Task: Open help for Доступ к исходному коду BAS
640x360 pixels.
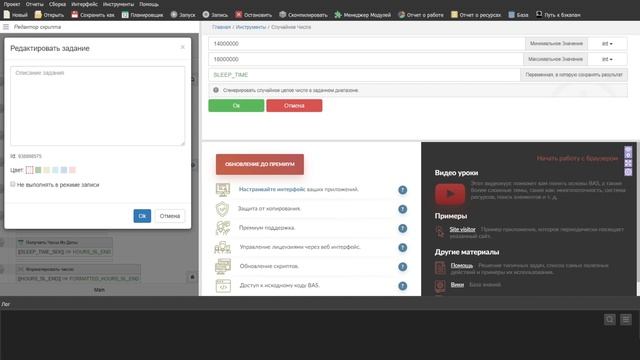Action: (x=402, y=286)
